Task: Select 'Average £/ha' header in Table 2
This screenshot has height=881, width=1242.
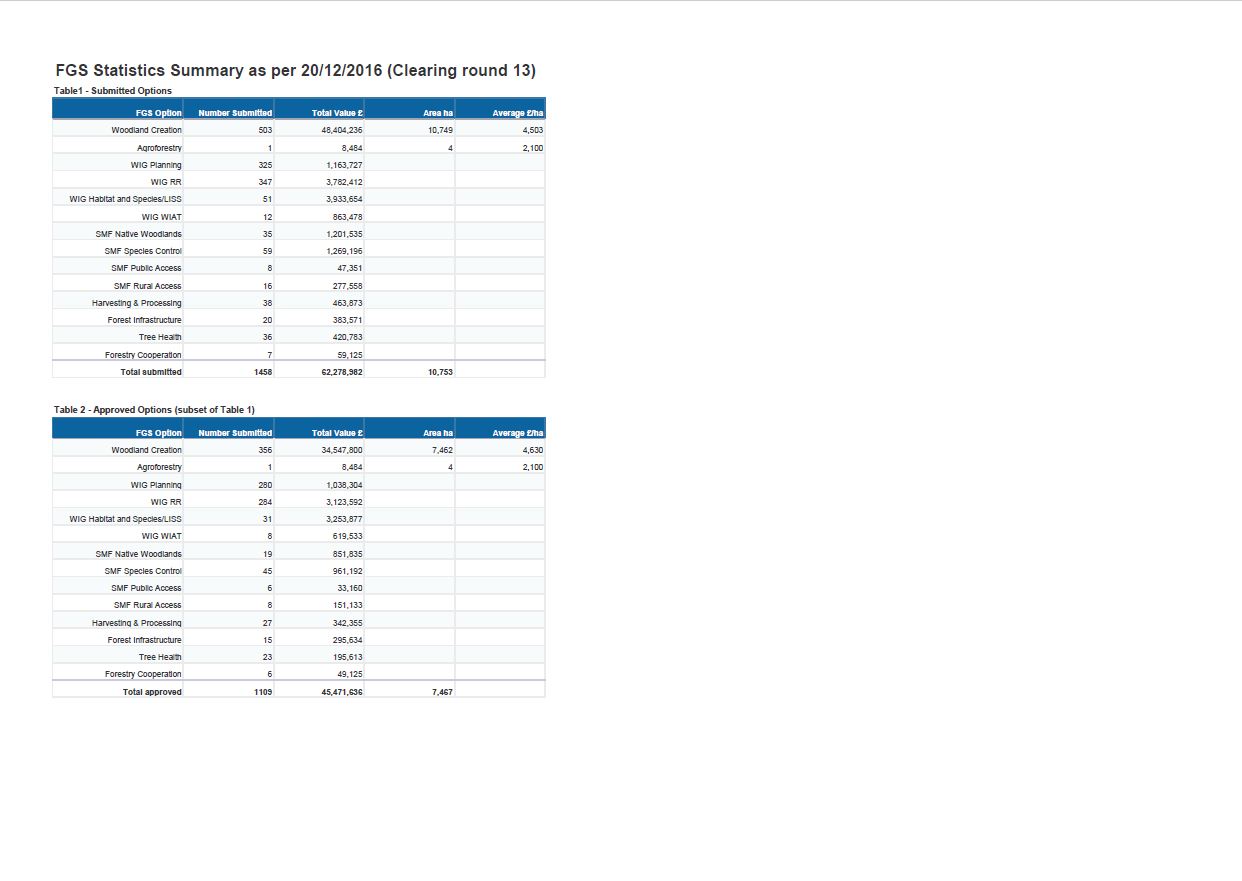Action: tap(517, 433)
